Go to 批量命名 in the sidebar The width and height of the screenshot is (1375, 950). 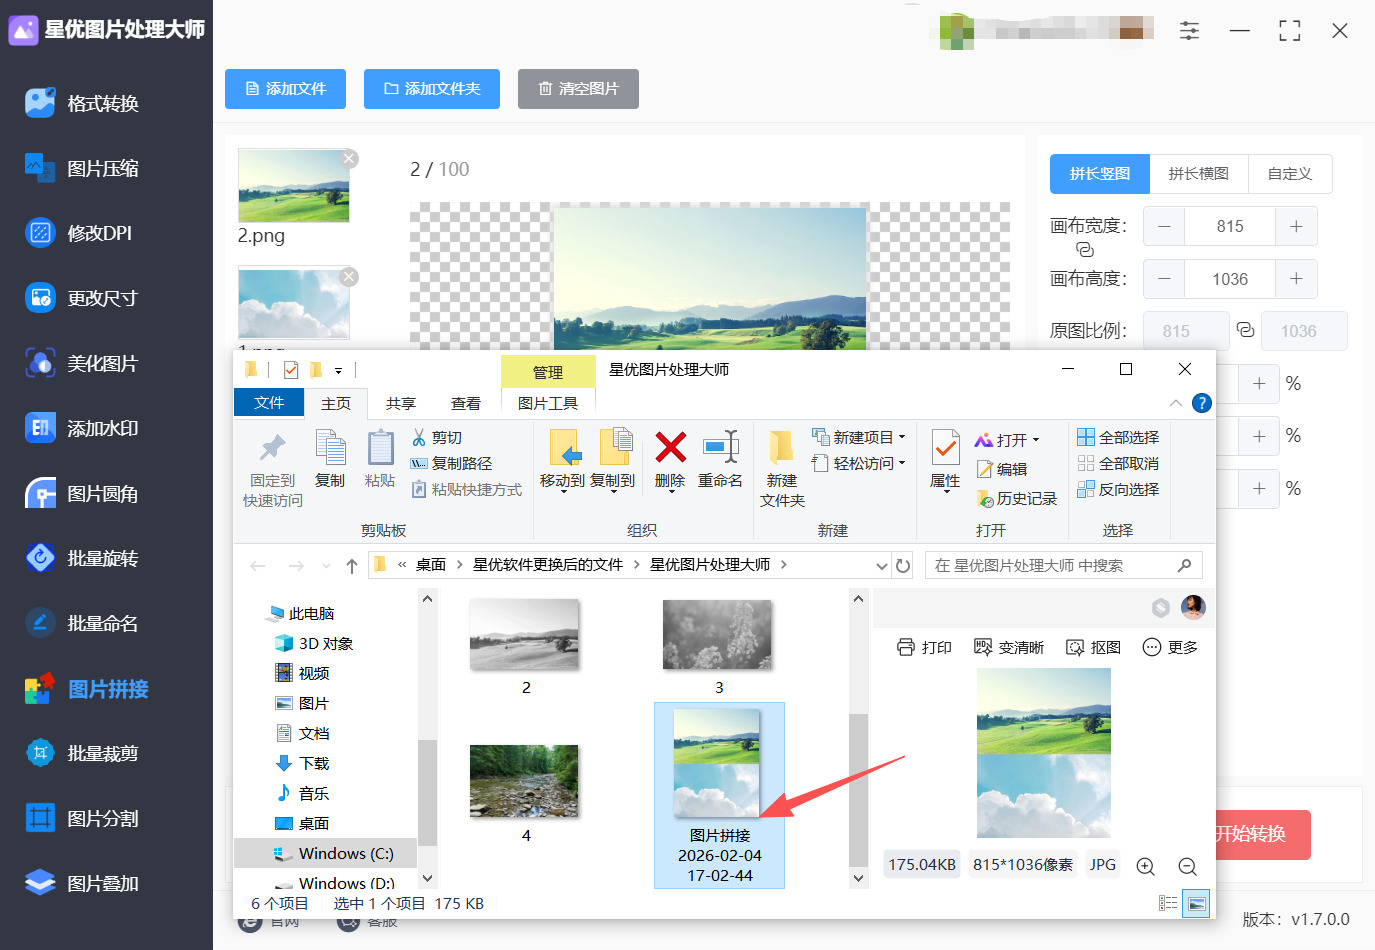83,624
